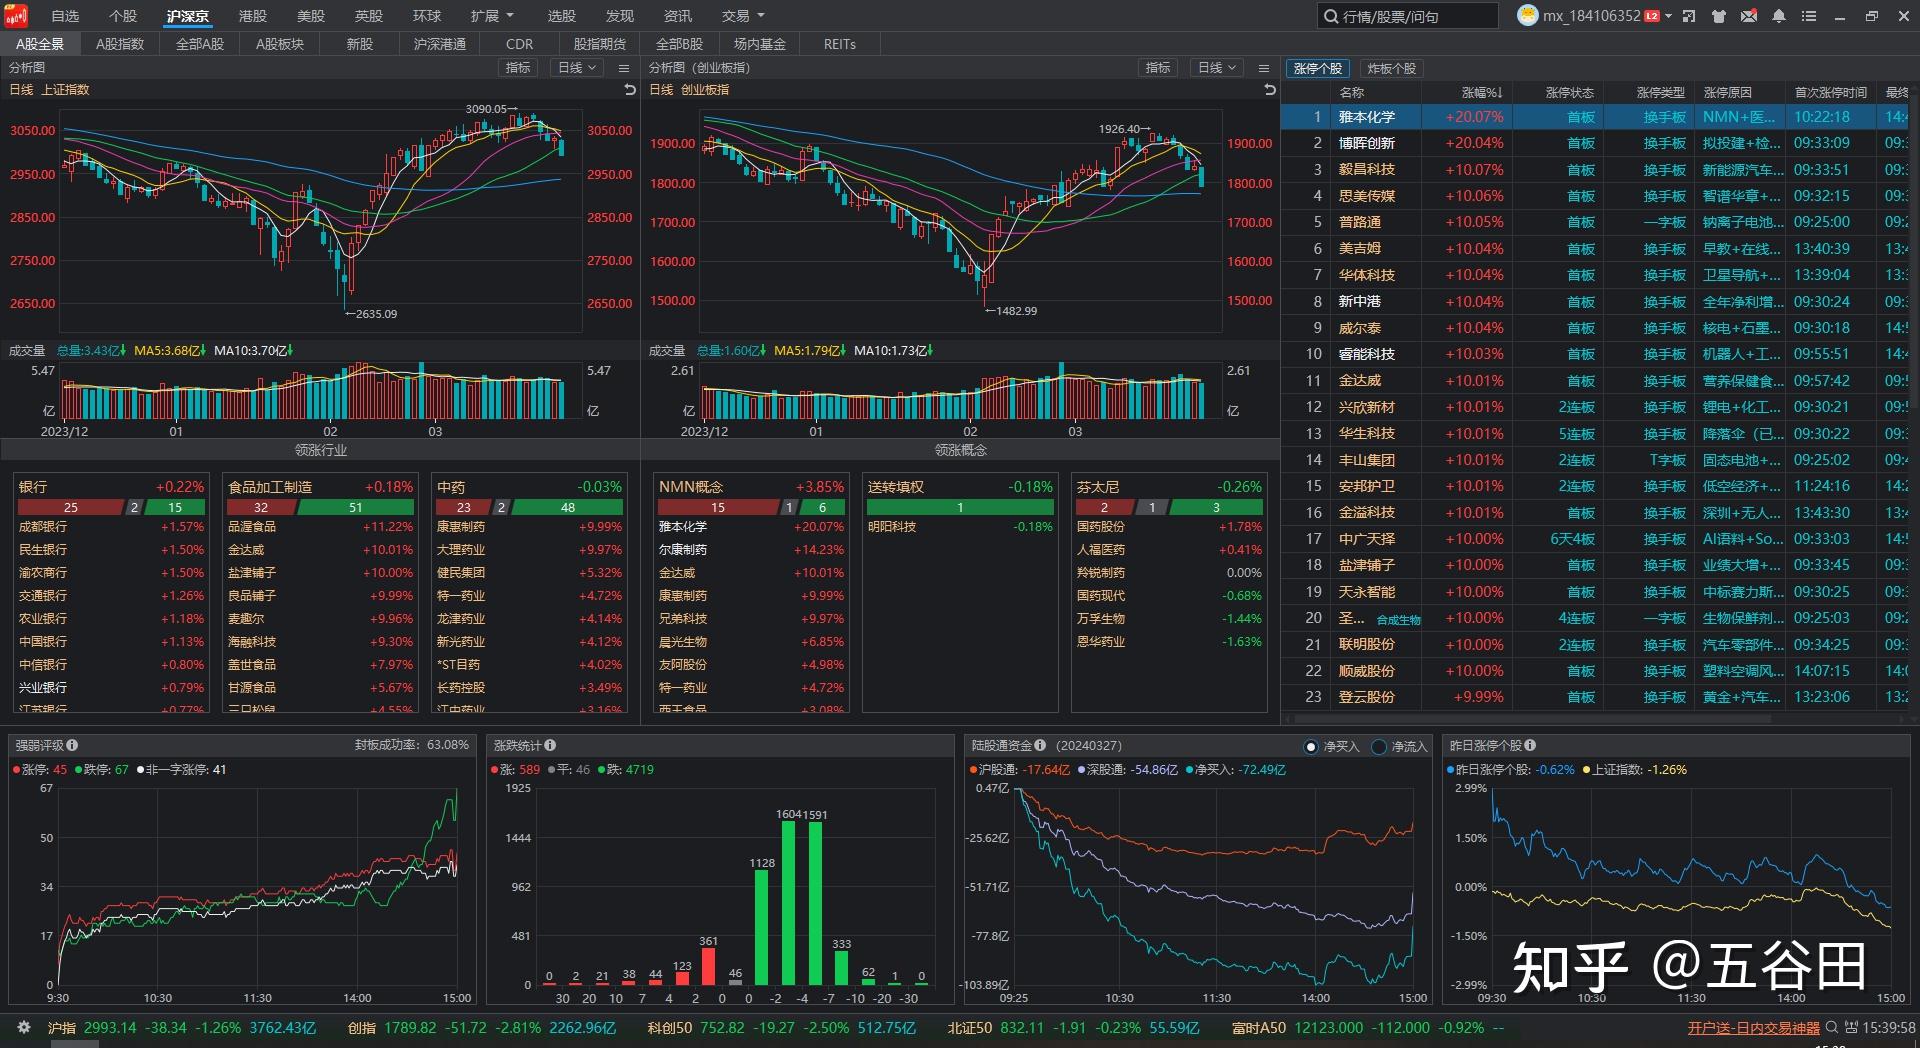
Task: Expand the 扩展 menu dropdown
Action: 492,16
